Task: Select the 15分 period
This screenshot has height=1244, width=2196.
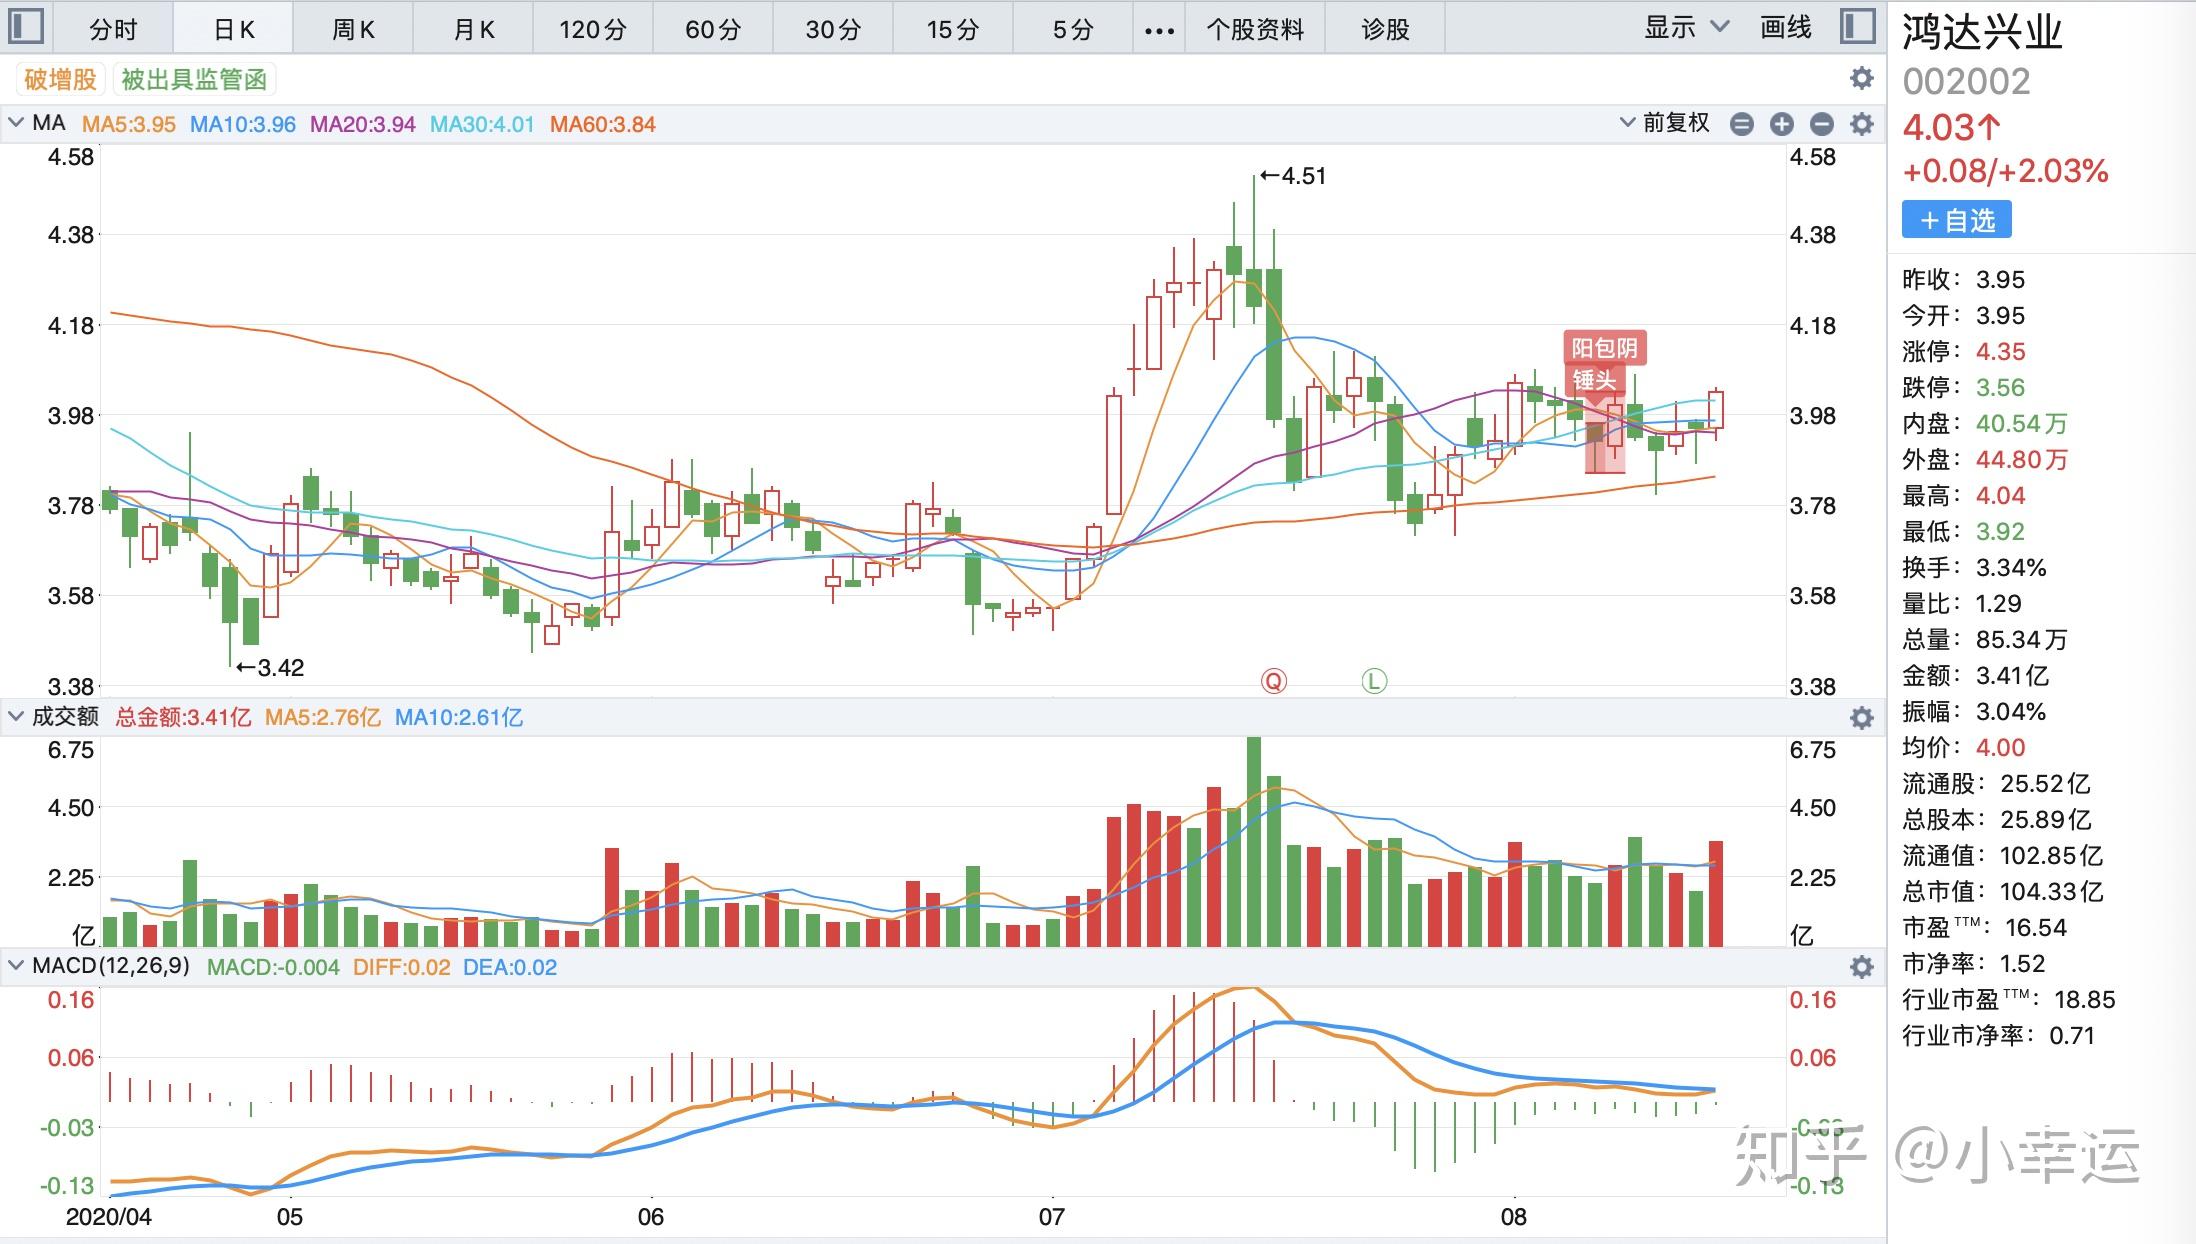Action: pyautogui.click(x=952, y=29)
